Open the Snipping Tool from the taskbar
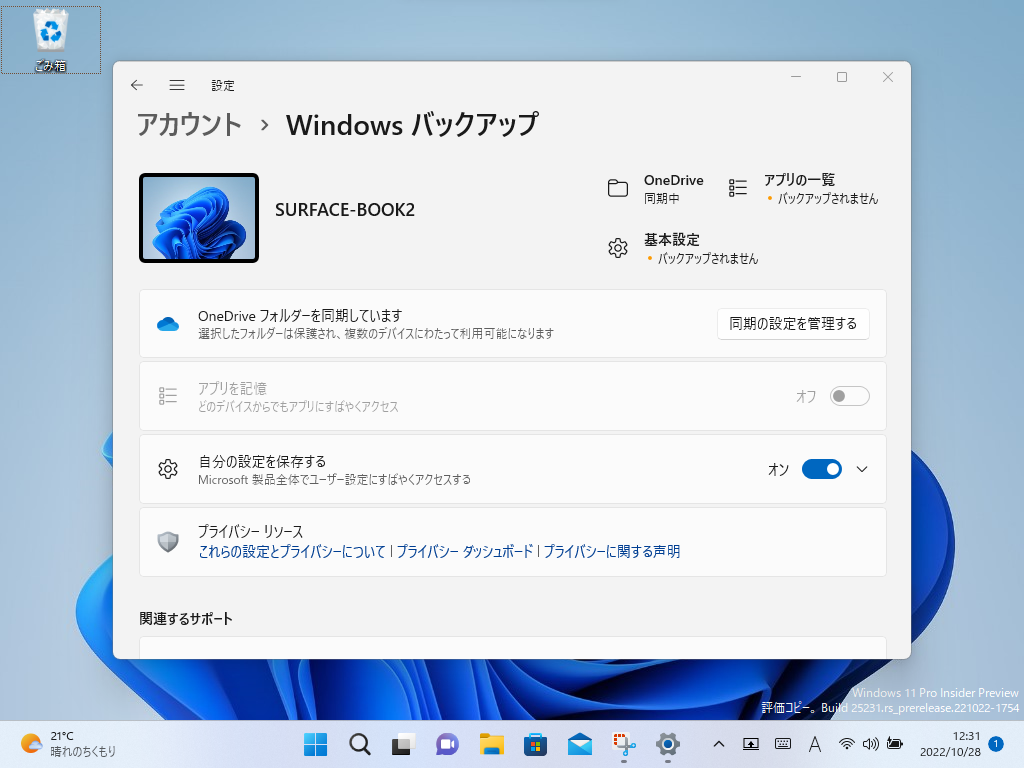Image resolution: width=1024 pixels, height=768 pixels. pos(624,744)
